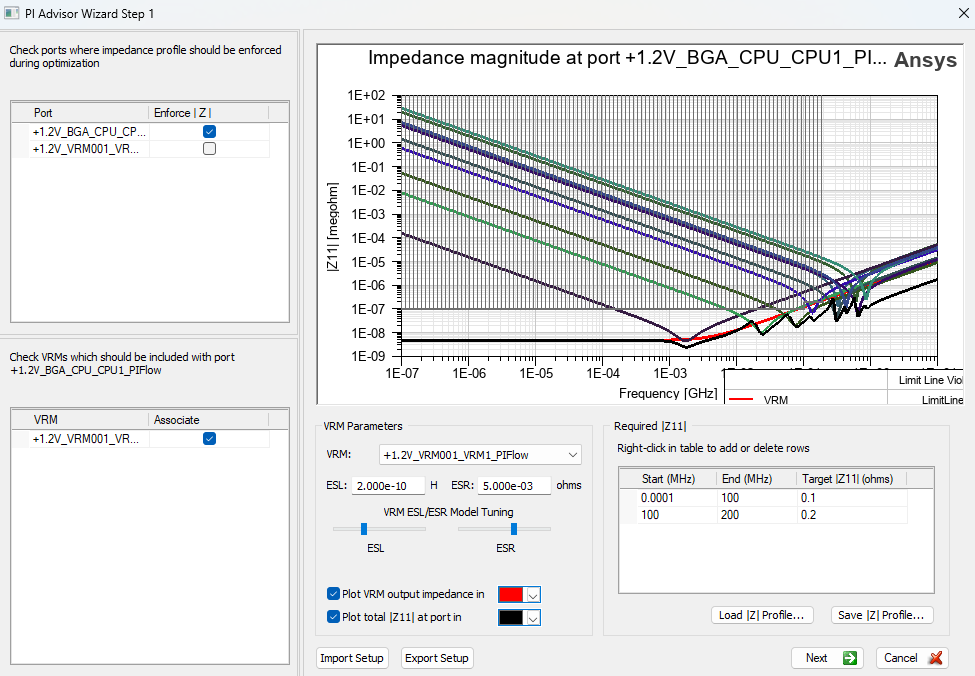Toggle Plot total |Z11| at port checkbox
975x676 pixels.
click(x=333, y=617)
